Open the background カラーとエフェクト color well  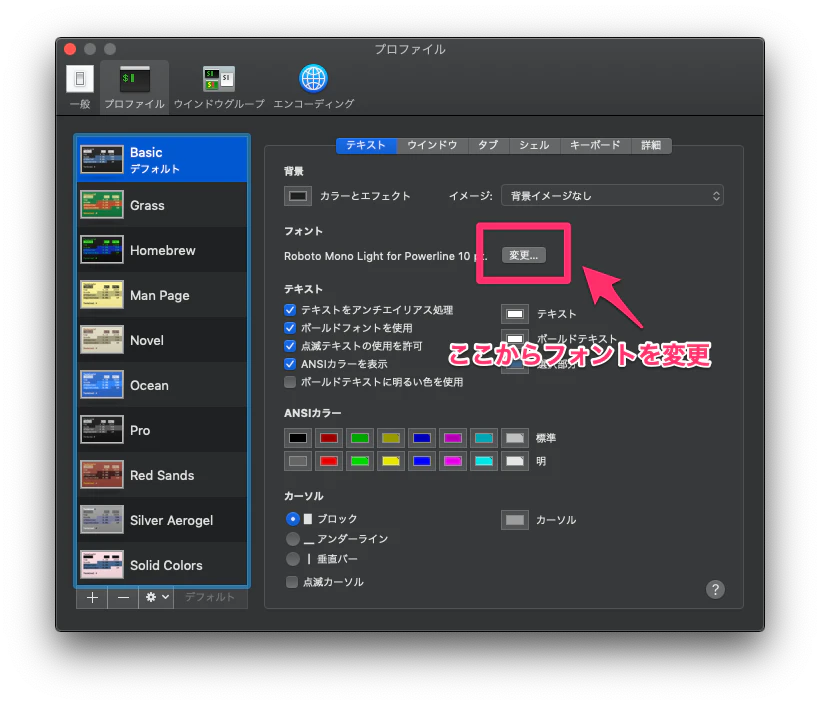(x=298, y=196)
